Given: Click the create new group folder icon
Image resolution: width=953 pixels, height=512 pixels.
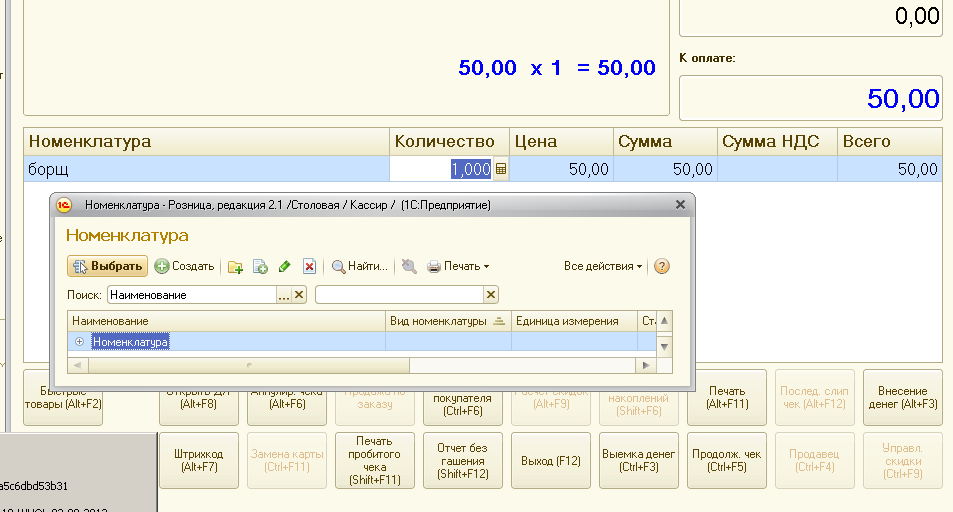Looking at the screenshot, I should pyautogui.click(x=235, y=267).
